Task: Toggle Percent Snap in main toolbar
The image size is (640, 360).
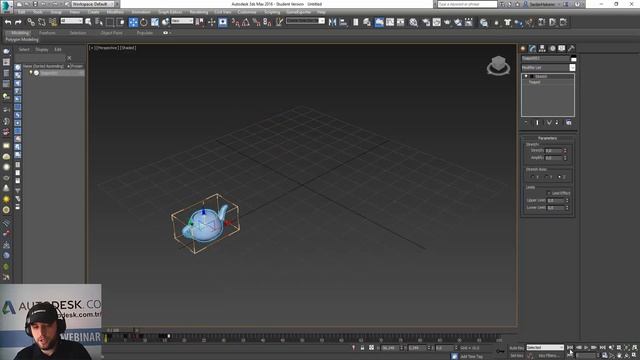Action: [x=256, y=22]
